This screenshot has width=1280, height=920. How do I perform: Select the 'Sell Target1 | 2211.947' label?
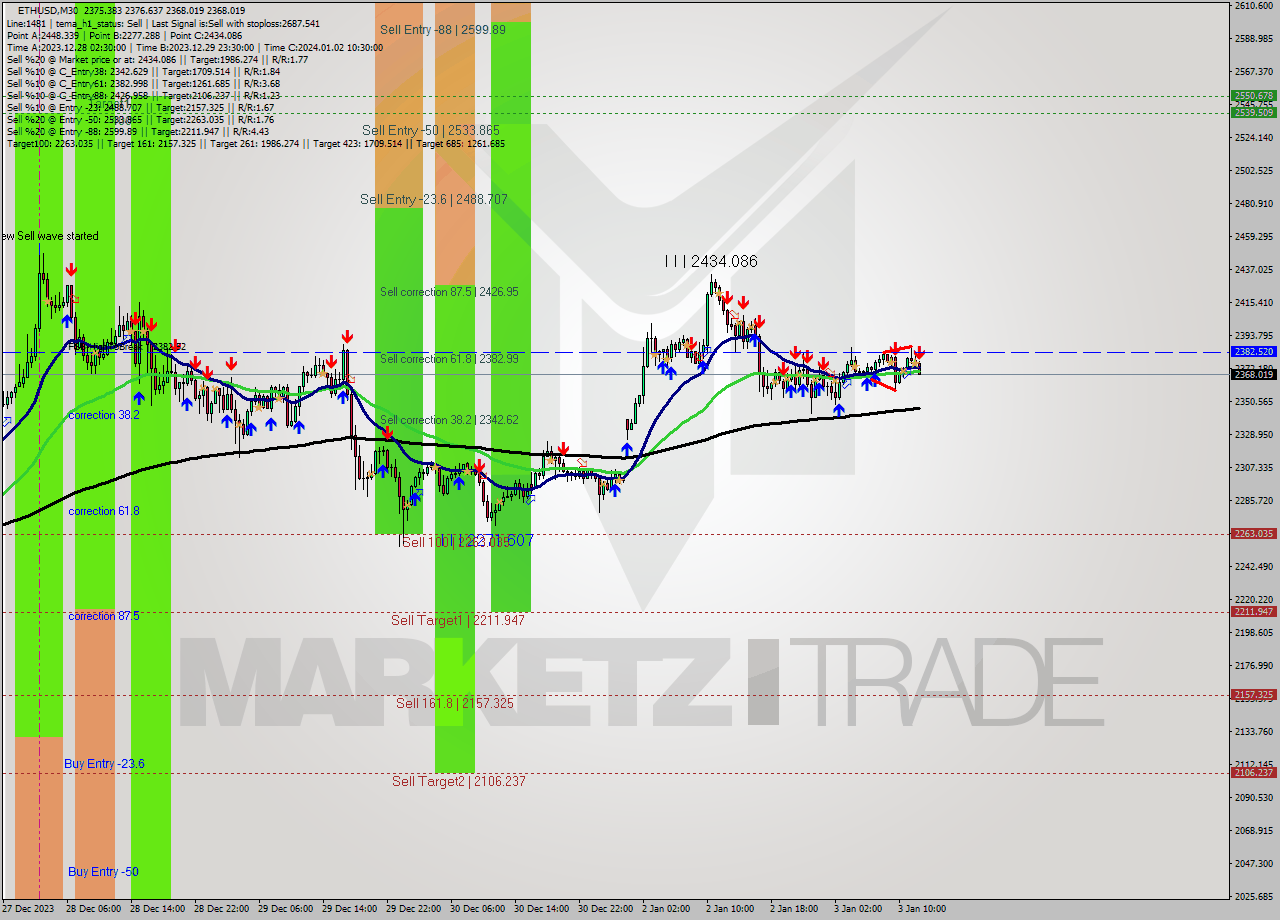pos(458,620)
